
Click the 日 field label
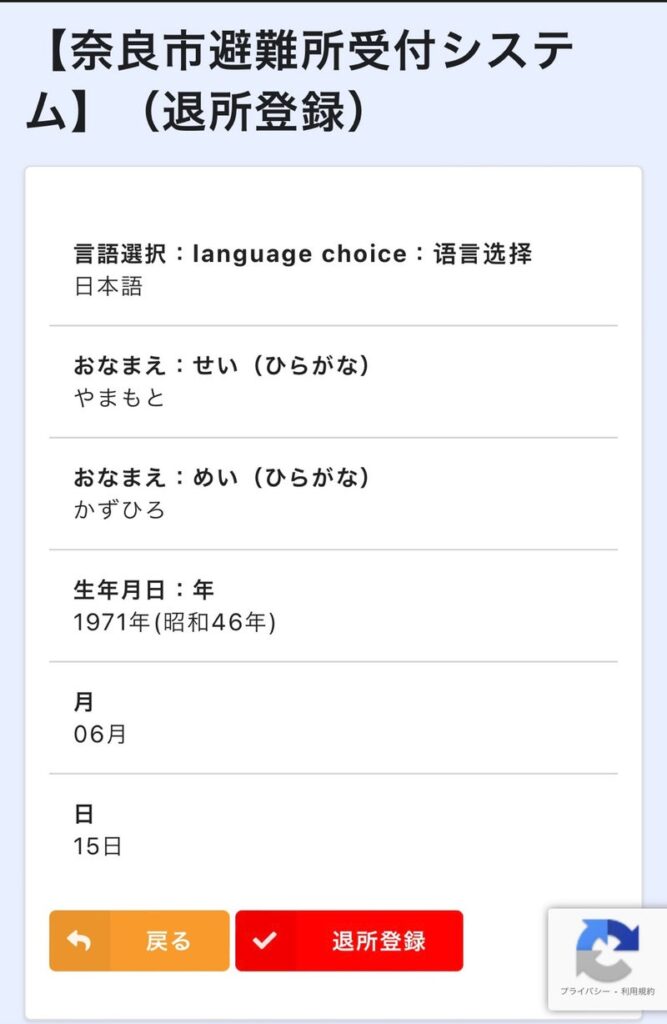point(84,814)
